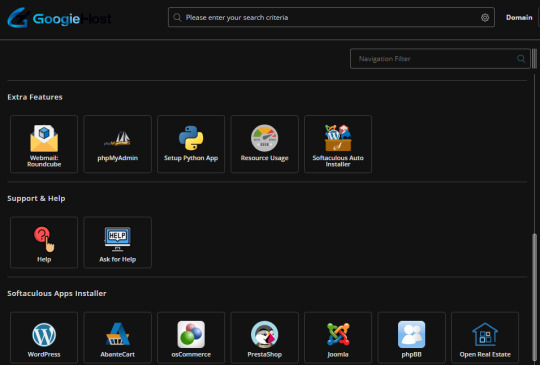This screenshot has width=540, height=365.
Task: Launch Open Real Estate installer
Action: coord(485,338)
